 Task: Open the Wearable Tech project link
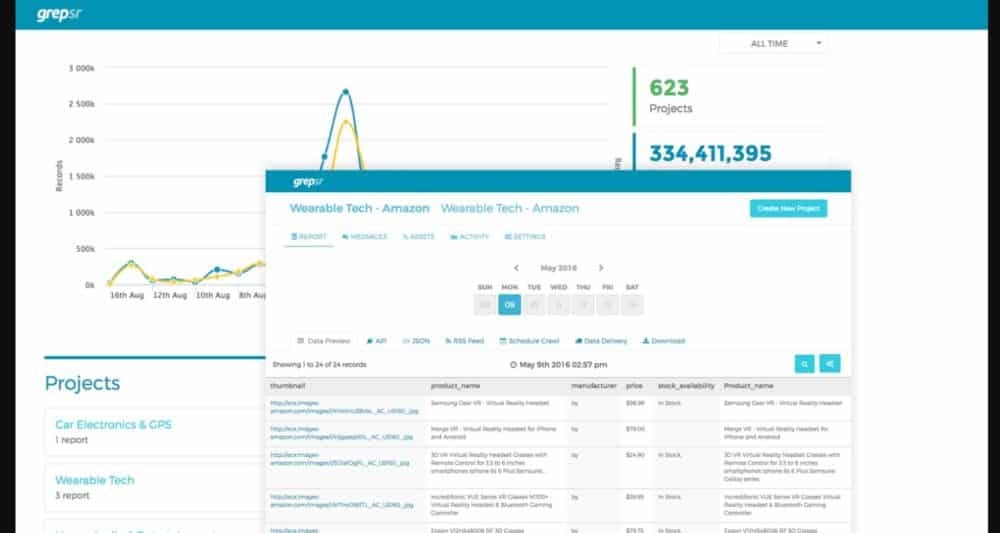[x=94, y=480]
